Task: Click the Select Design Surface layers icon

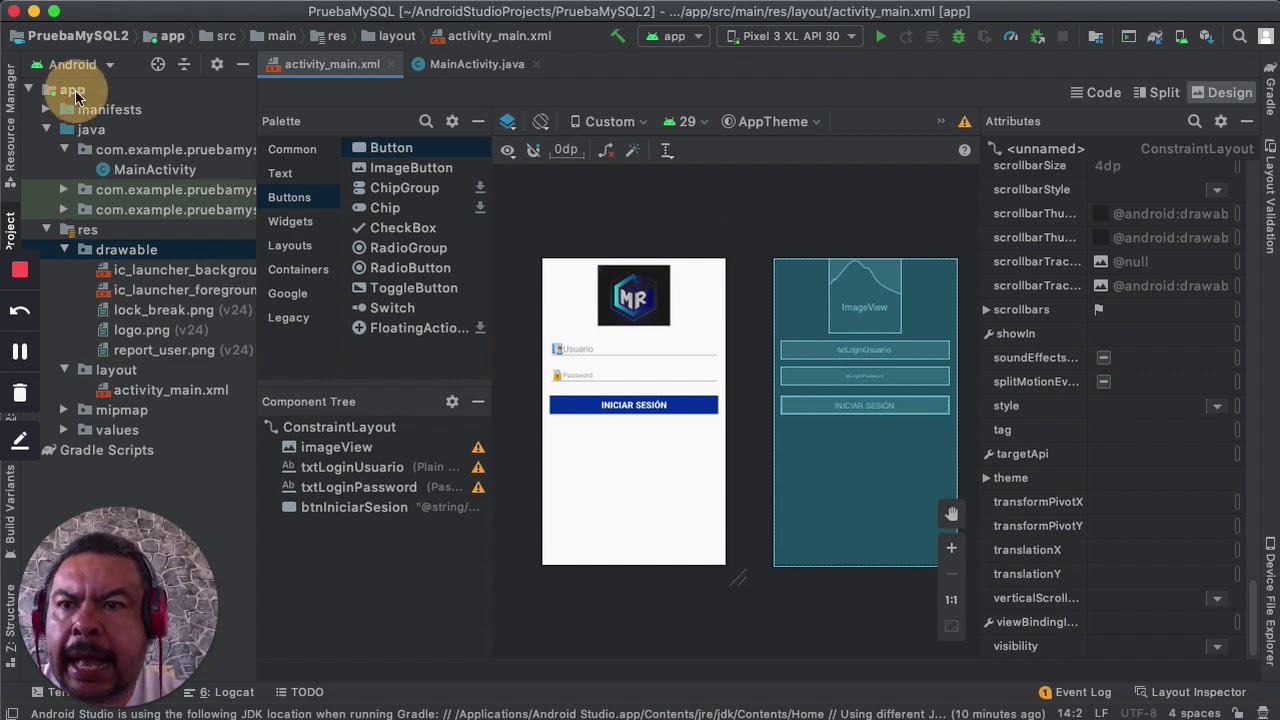Action: (508, 121)
